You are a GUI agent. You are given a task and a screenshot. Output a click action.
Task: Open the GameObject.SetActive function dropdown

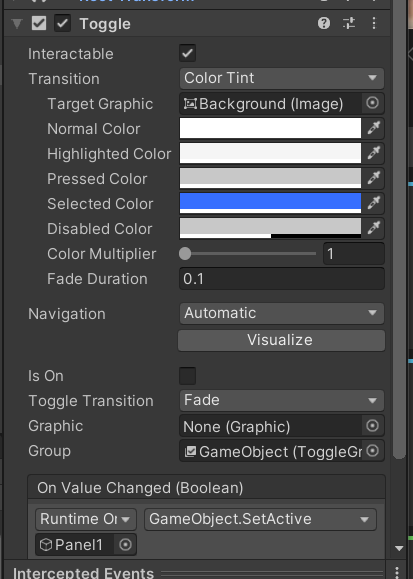click(260, 519)
